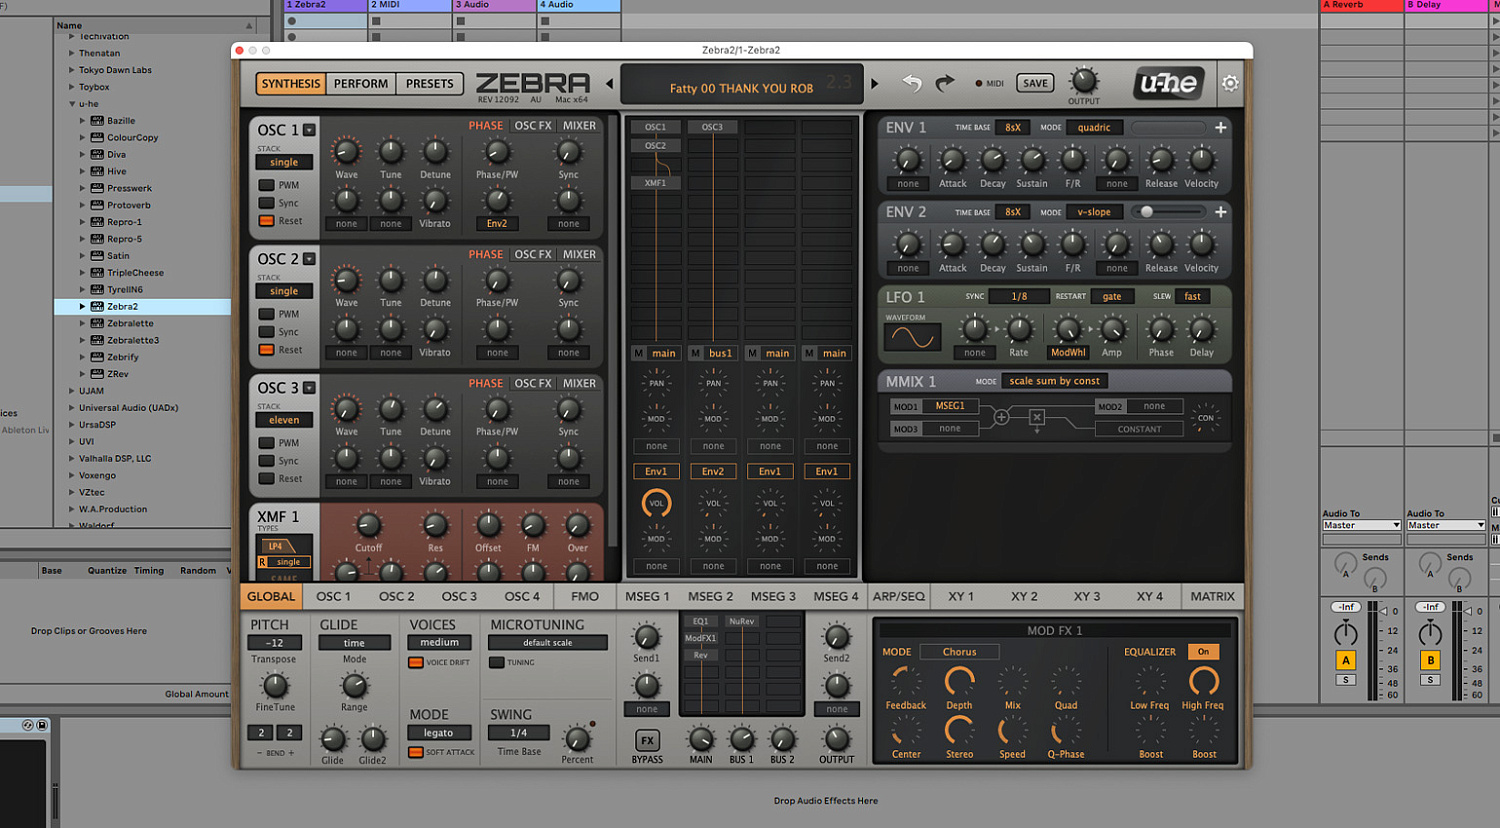This screenshot has width=1500, height=828.
Task: Click the 'bus1' channel output label
Action: pos(721,353)
